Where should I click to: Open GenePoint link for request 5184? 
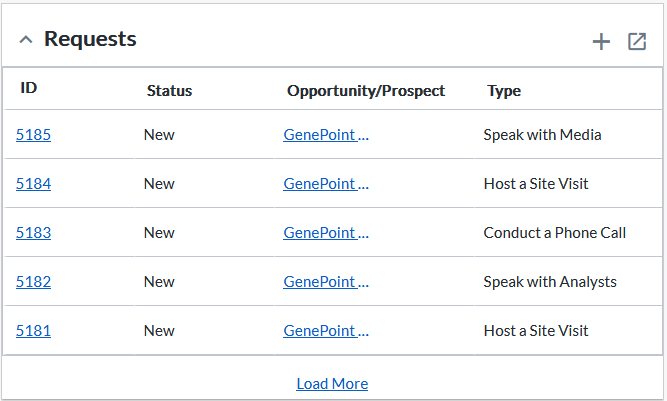[326, 184]
